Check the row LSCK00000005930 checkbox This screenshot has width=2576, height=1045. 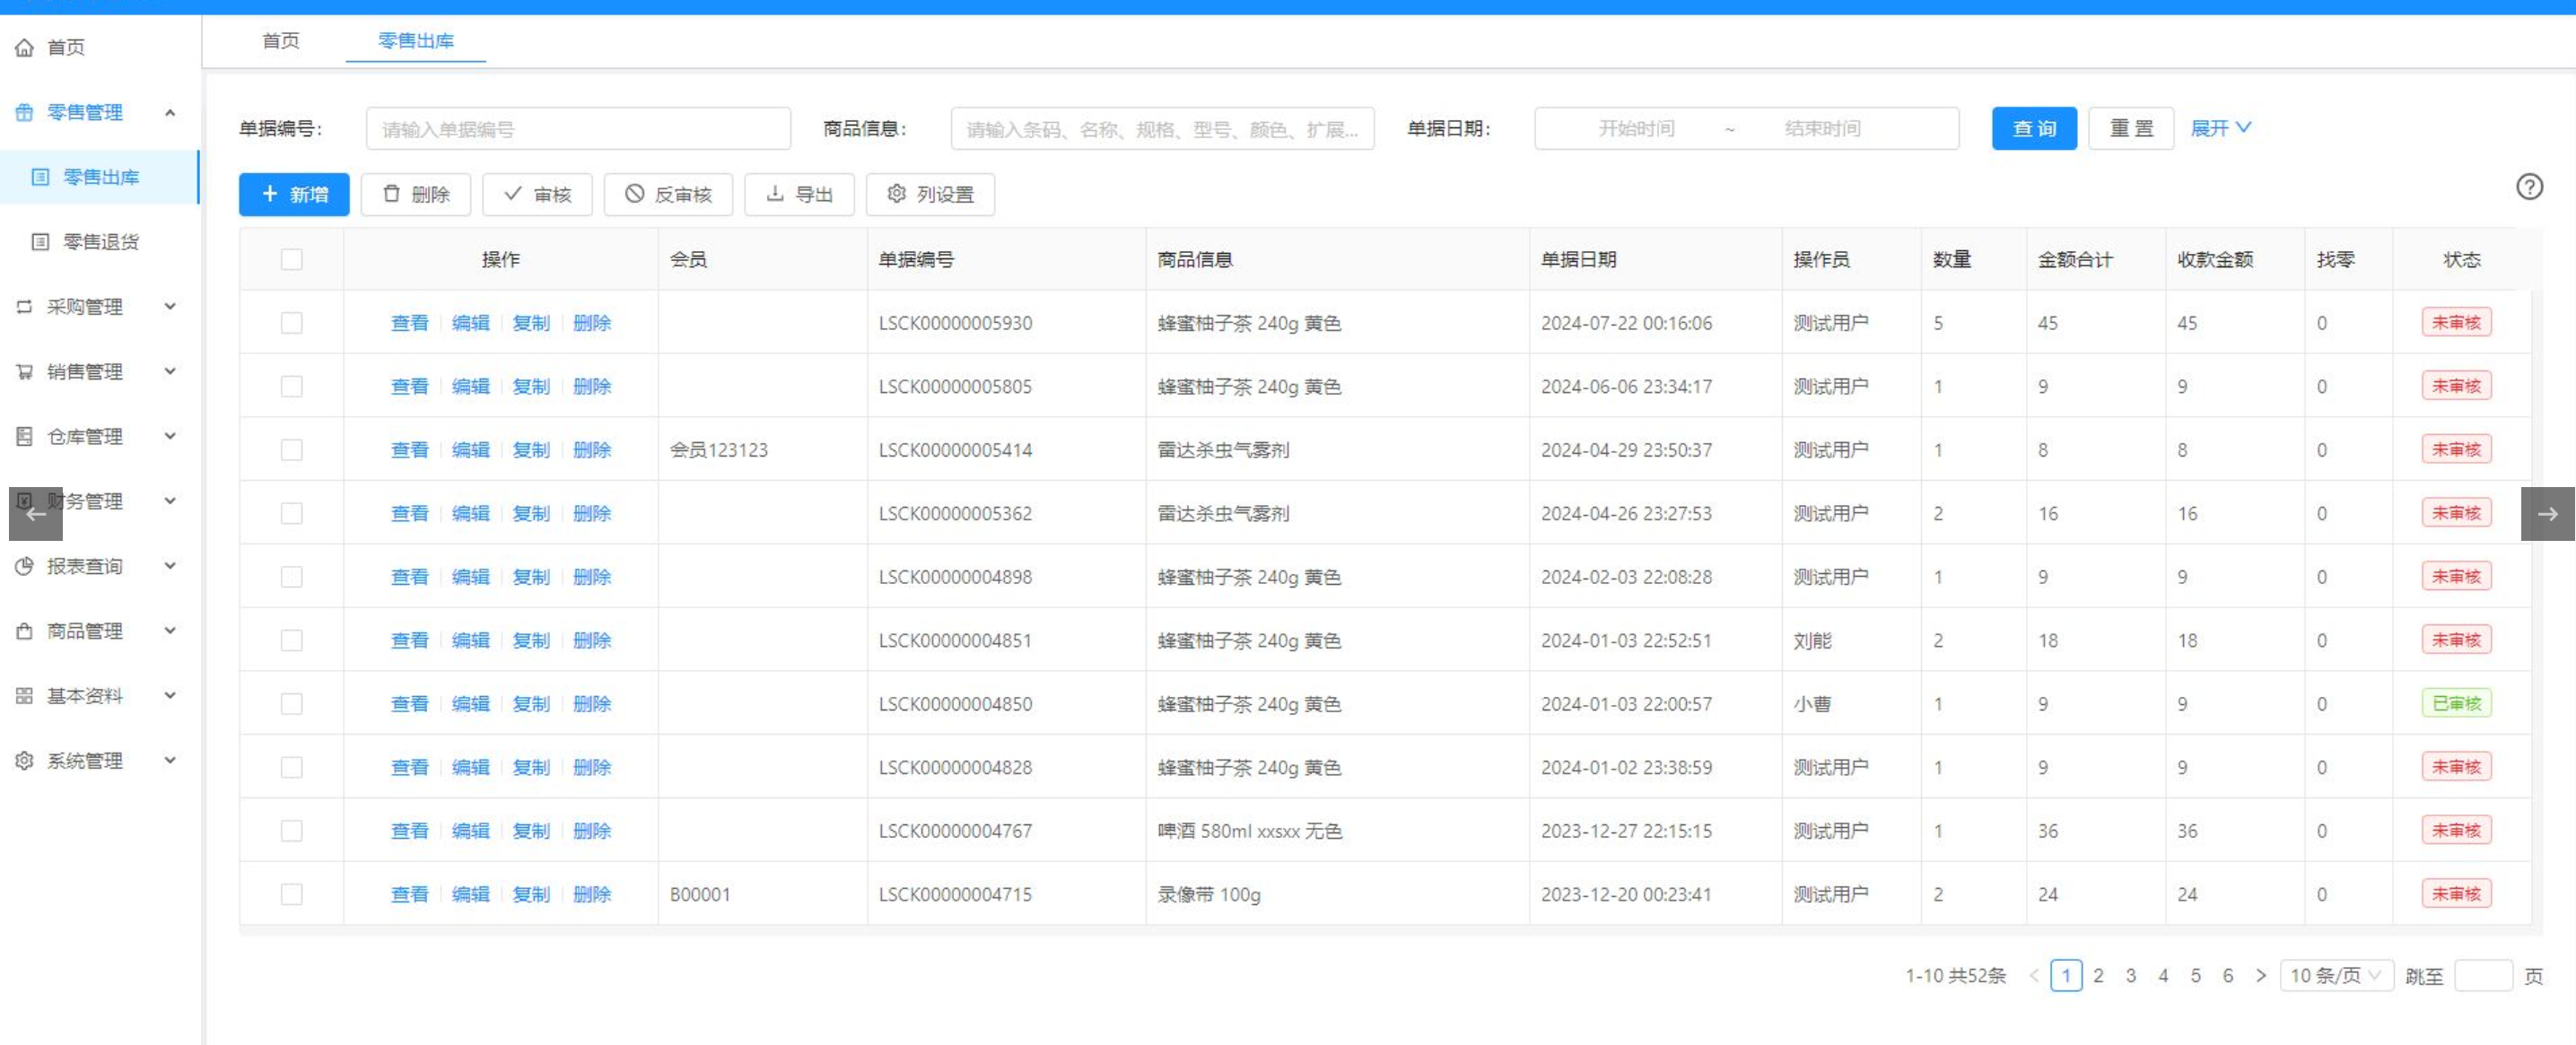(x=292, y=323)
